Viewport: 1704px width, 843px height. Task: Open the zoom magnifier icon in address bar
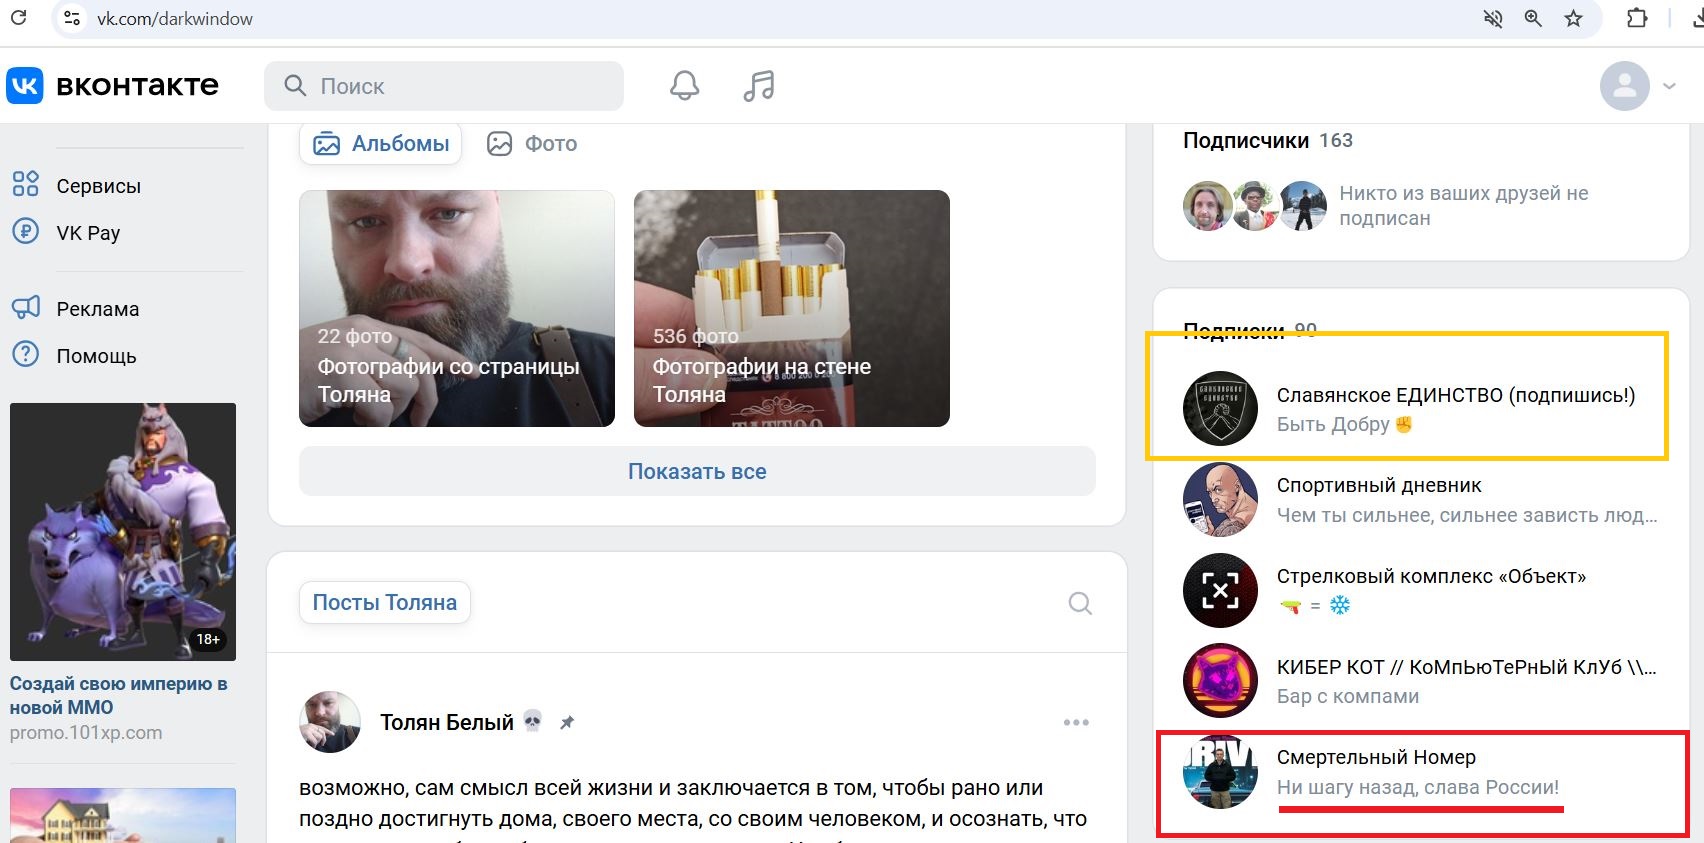1533,18
